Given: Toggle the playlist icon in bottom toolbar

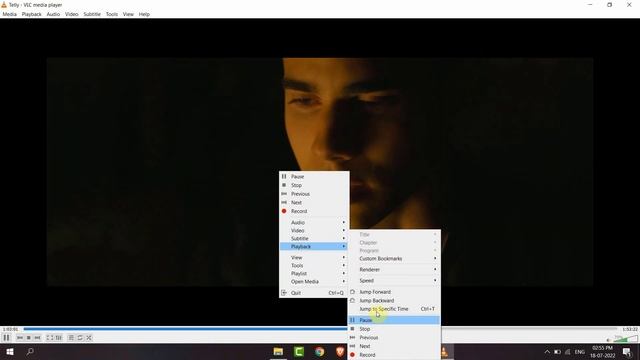Looking at the screenshot, I should [x=71, y=338].
